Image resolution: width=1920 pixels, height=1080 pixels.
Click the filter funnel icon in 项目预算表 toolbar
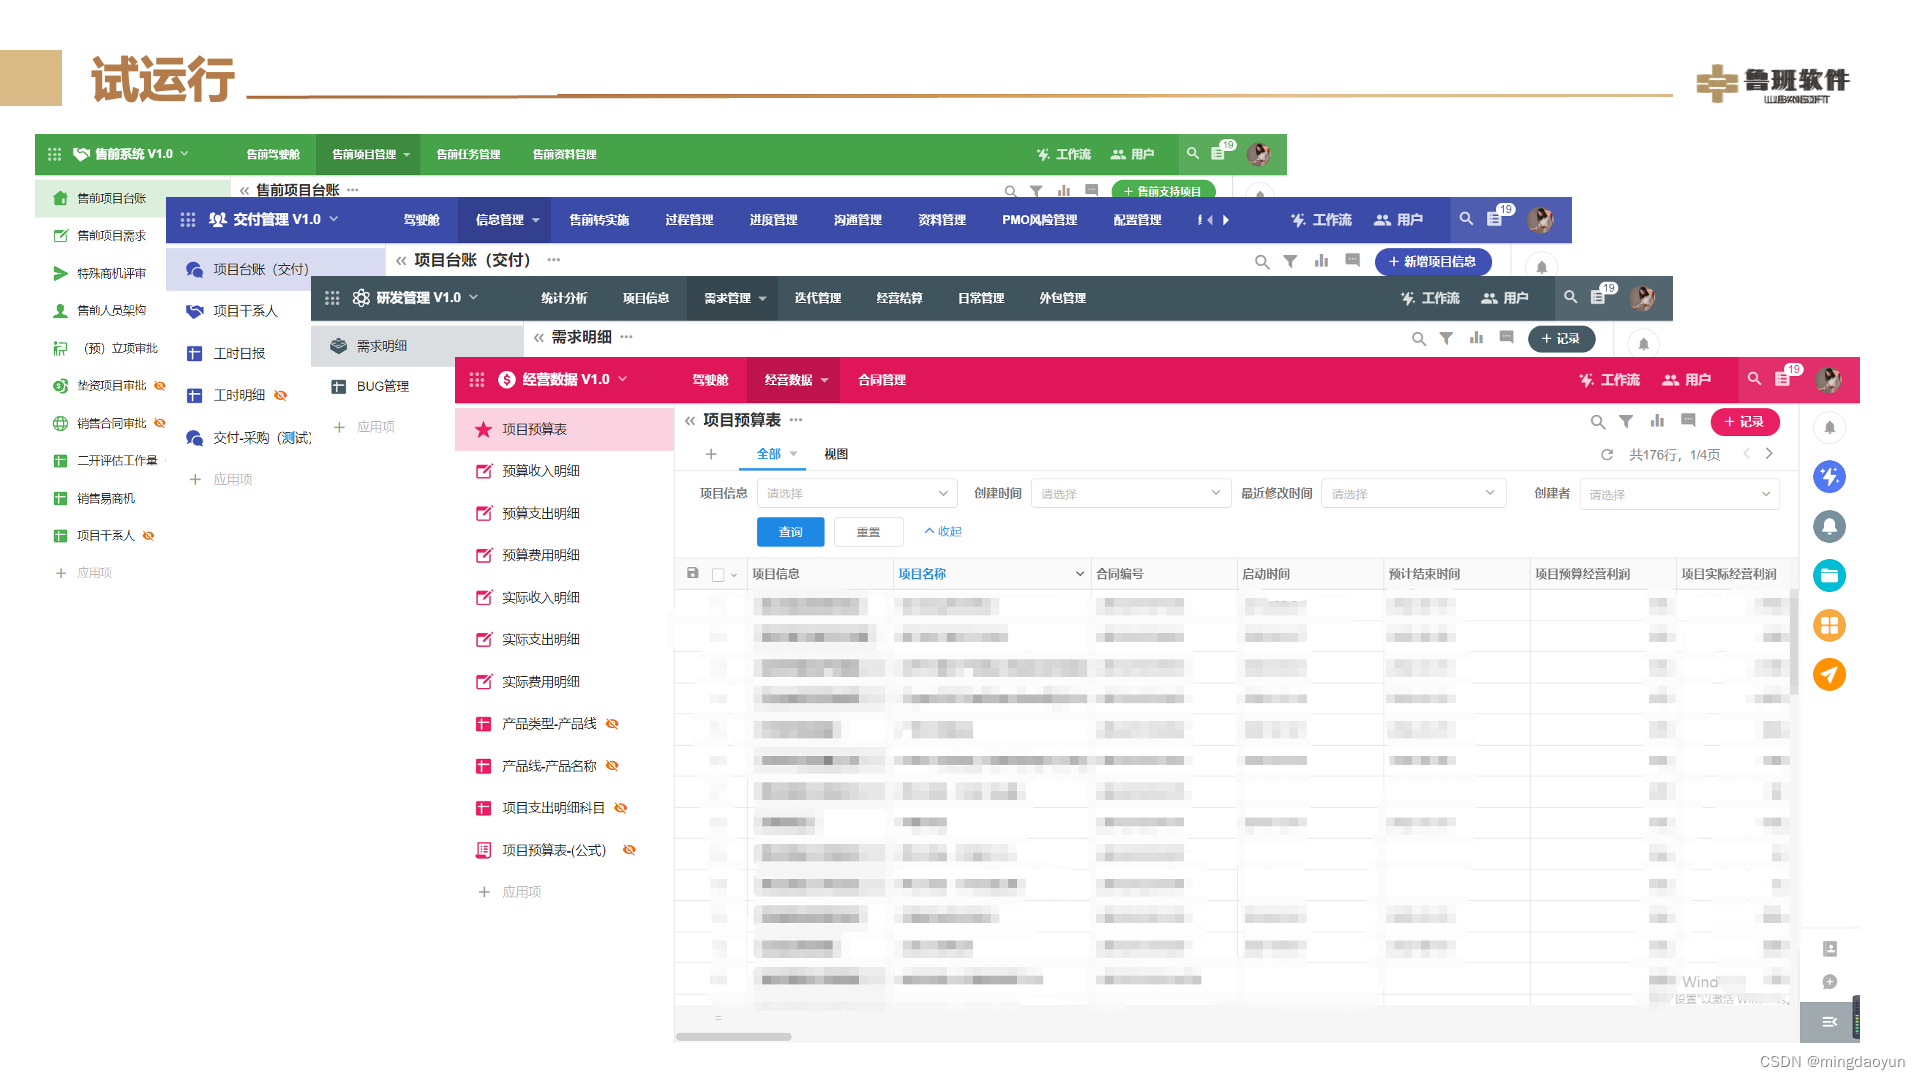click(x=1626, y=422)
